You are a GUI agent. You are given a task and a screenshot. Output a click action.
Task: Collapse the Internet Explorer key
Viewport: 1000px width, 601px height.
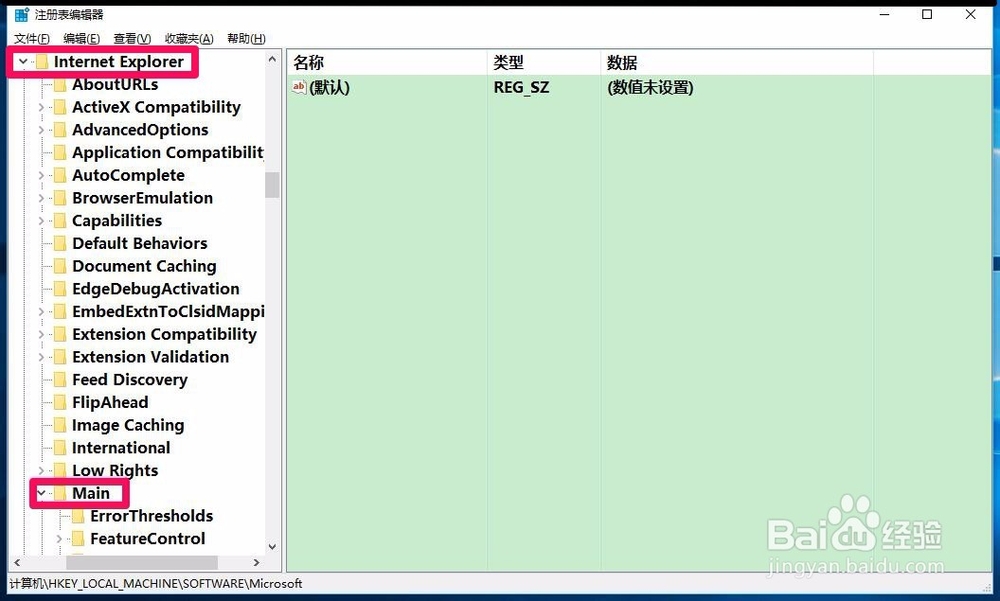pos(23,62)
